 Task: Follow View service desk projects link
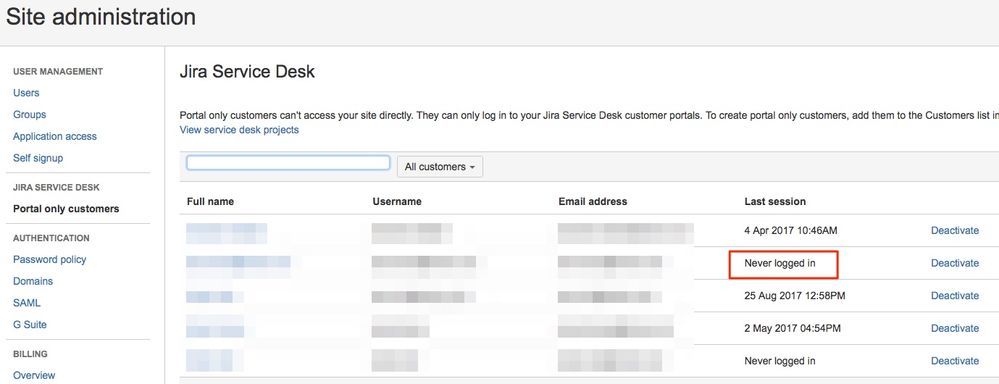239,130
